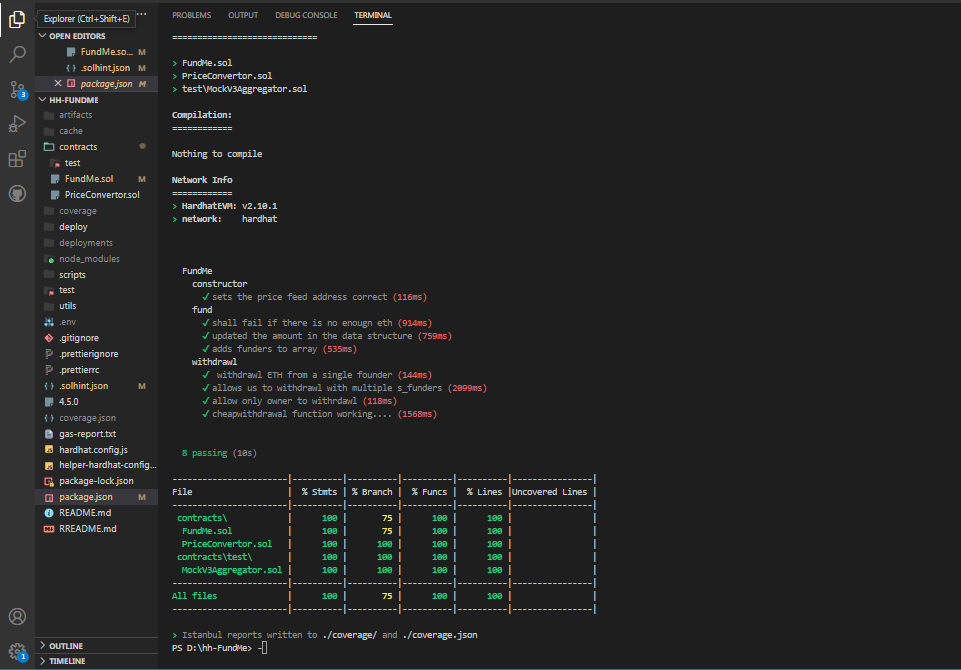Click the test\MockV3Aggregator.sol path in terminal
The width and height of the screenshot is (961, 670).
coord(245,89)
